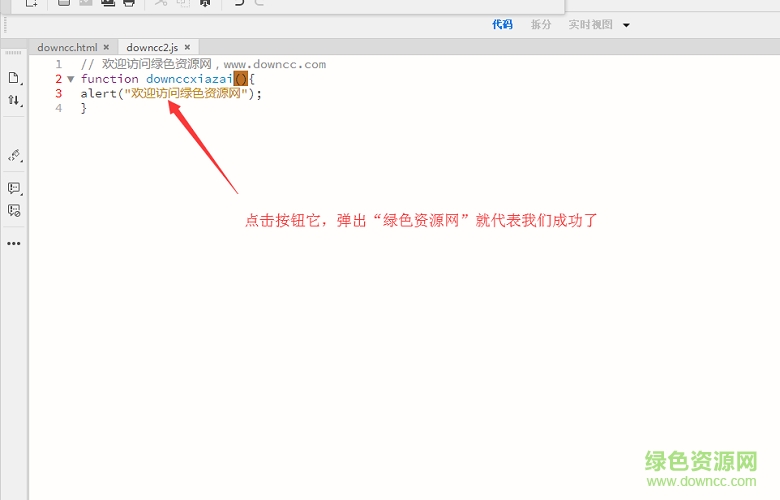Screen dimensions: 780x500
Task: Select the downcc2.js tab
Action: click(x=152, y=47)
